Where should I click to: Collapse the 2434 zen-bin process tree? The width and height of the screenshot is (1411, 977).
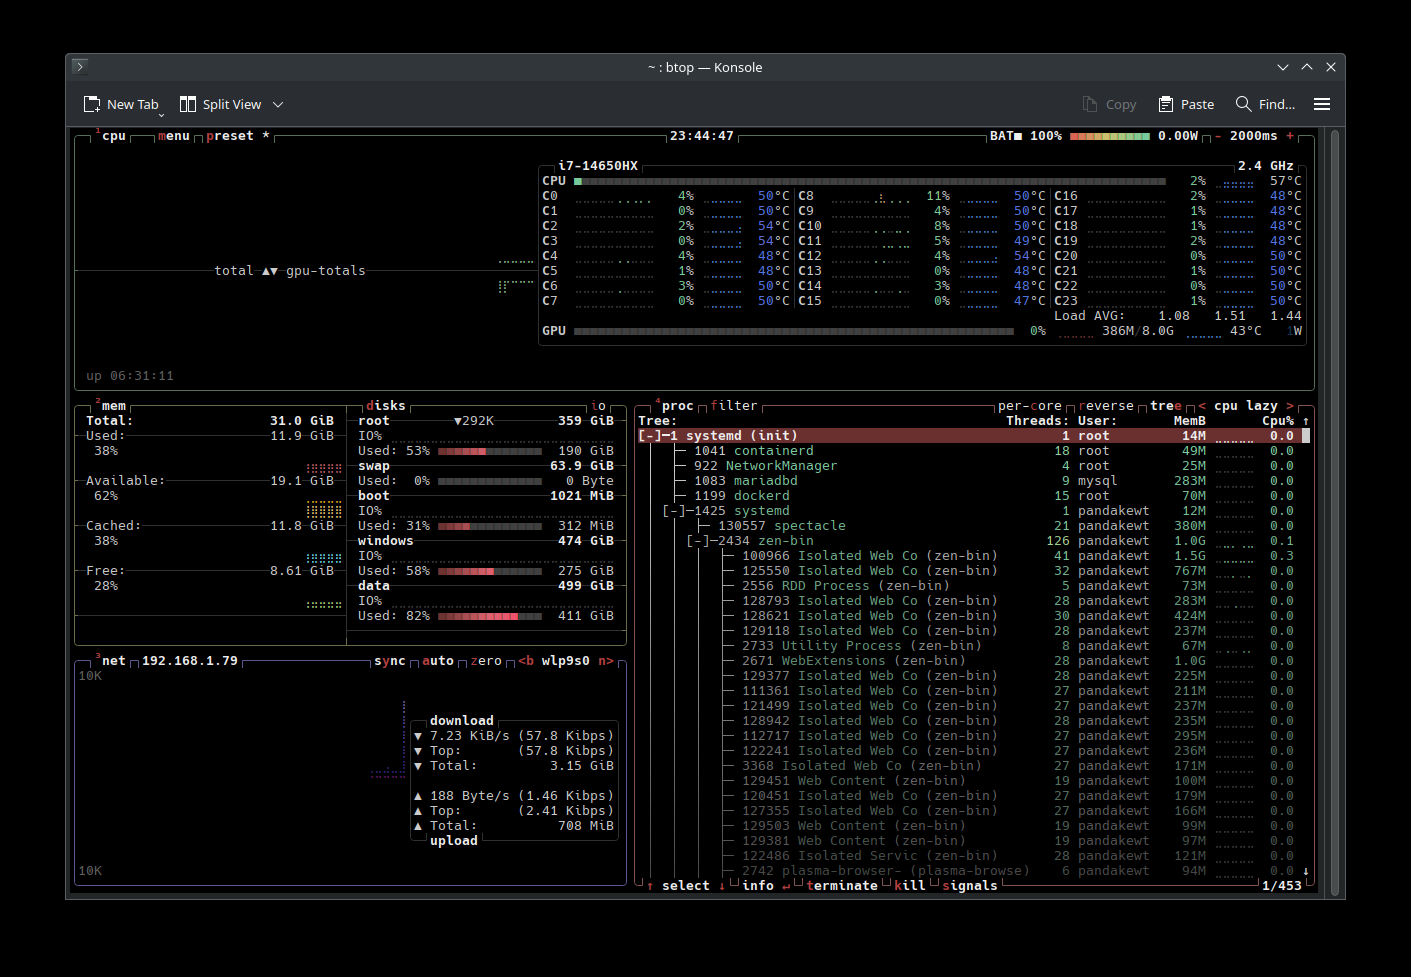[697, 541]
